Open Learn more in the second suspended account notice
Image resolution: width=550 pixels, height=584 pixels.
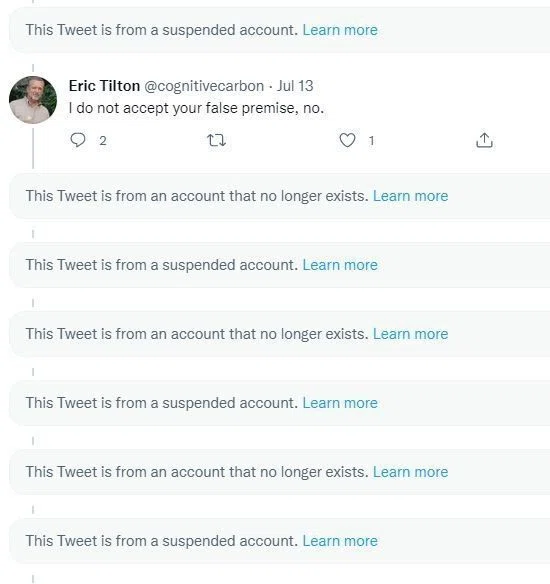click(340, 265)
